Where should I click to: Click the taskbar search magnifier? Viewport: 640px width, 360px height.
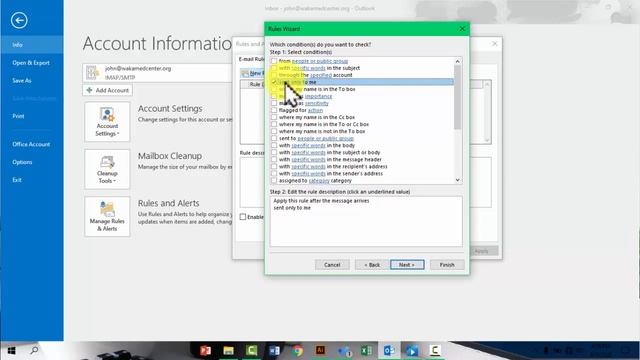tap(34, 350)
